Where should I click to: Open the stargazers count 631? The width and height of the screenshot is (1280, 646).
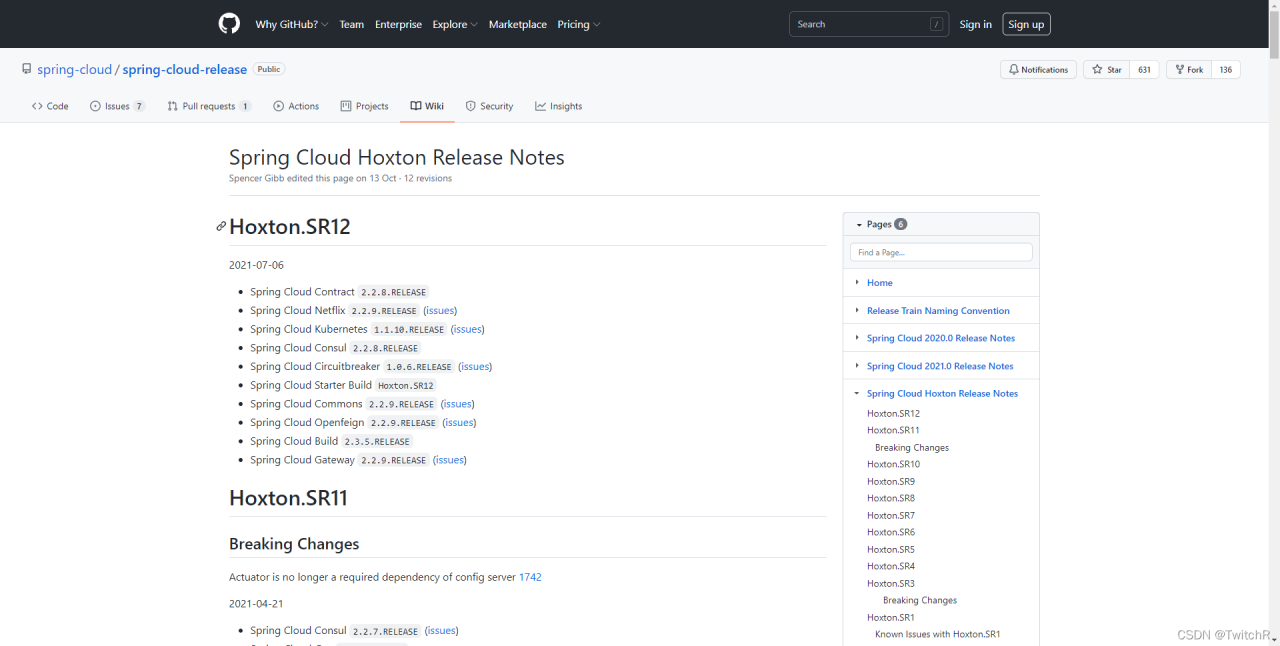click(x=1144, y=70)
